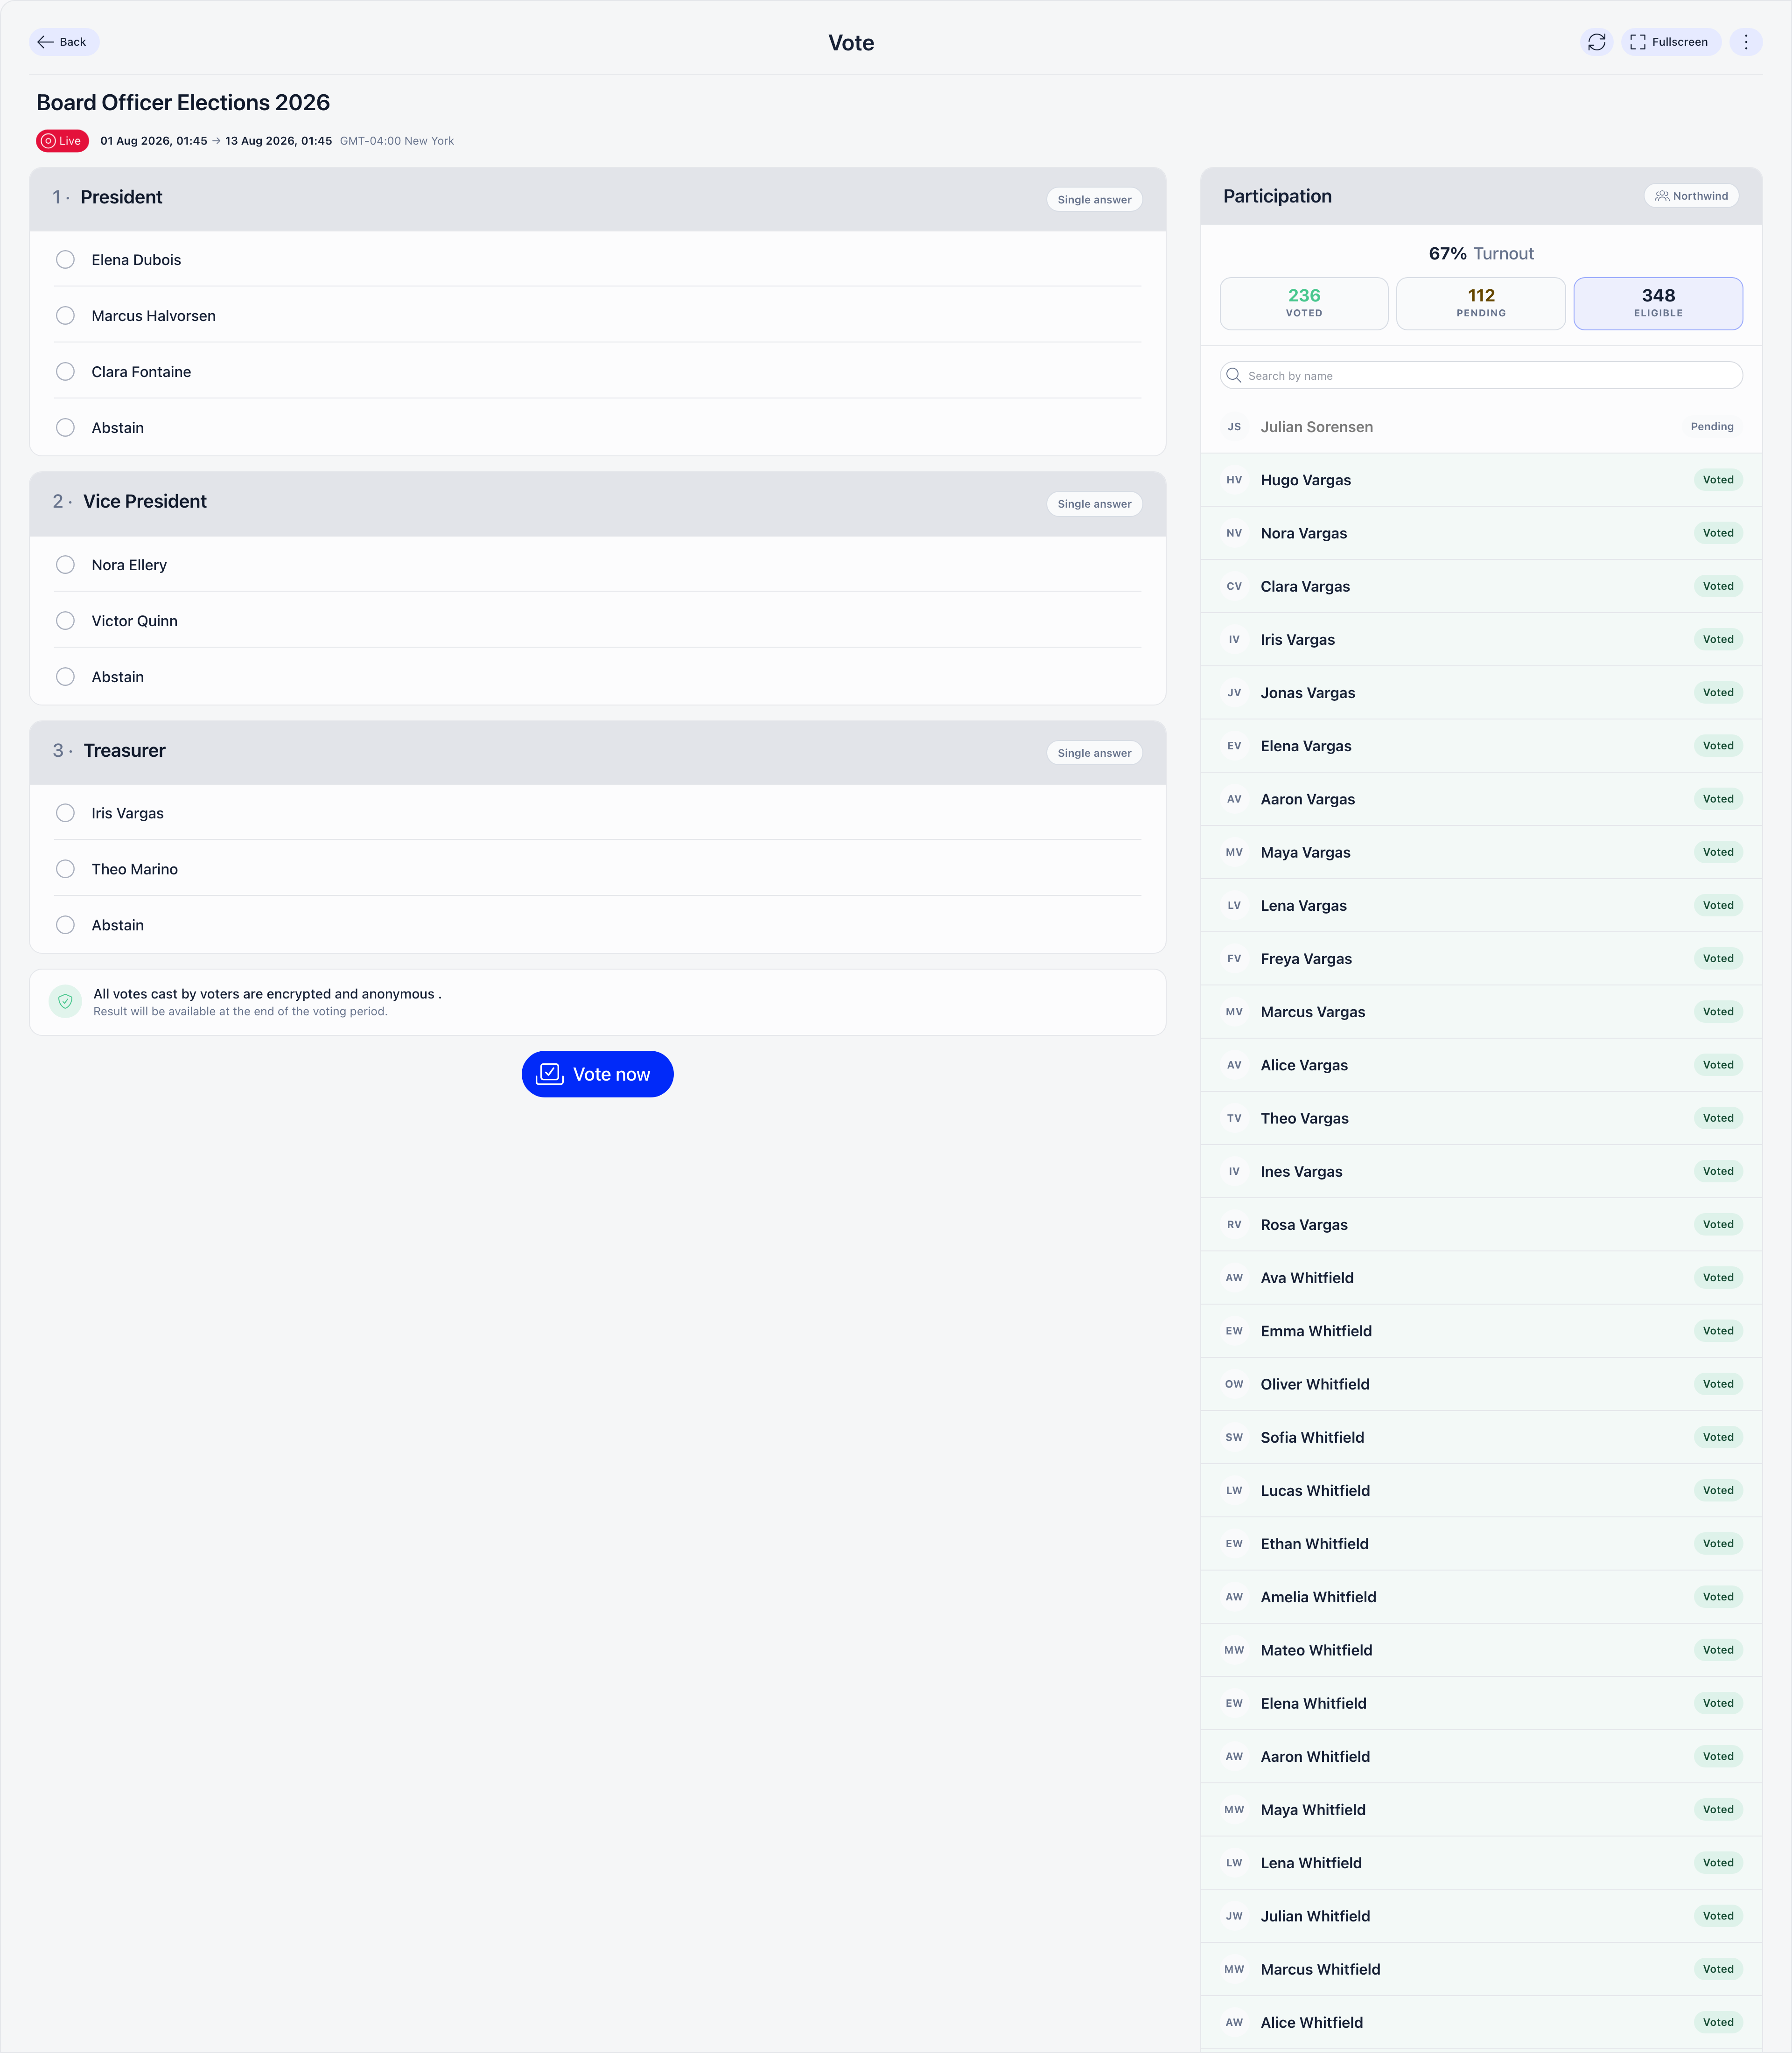This screenshot has height=2053, width=1792.
Task: Click the Iris Vargas participant row
Action: click(x=1481, y=640)
